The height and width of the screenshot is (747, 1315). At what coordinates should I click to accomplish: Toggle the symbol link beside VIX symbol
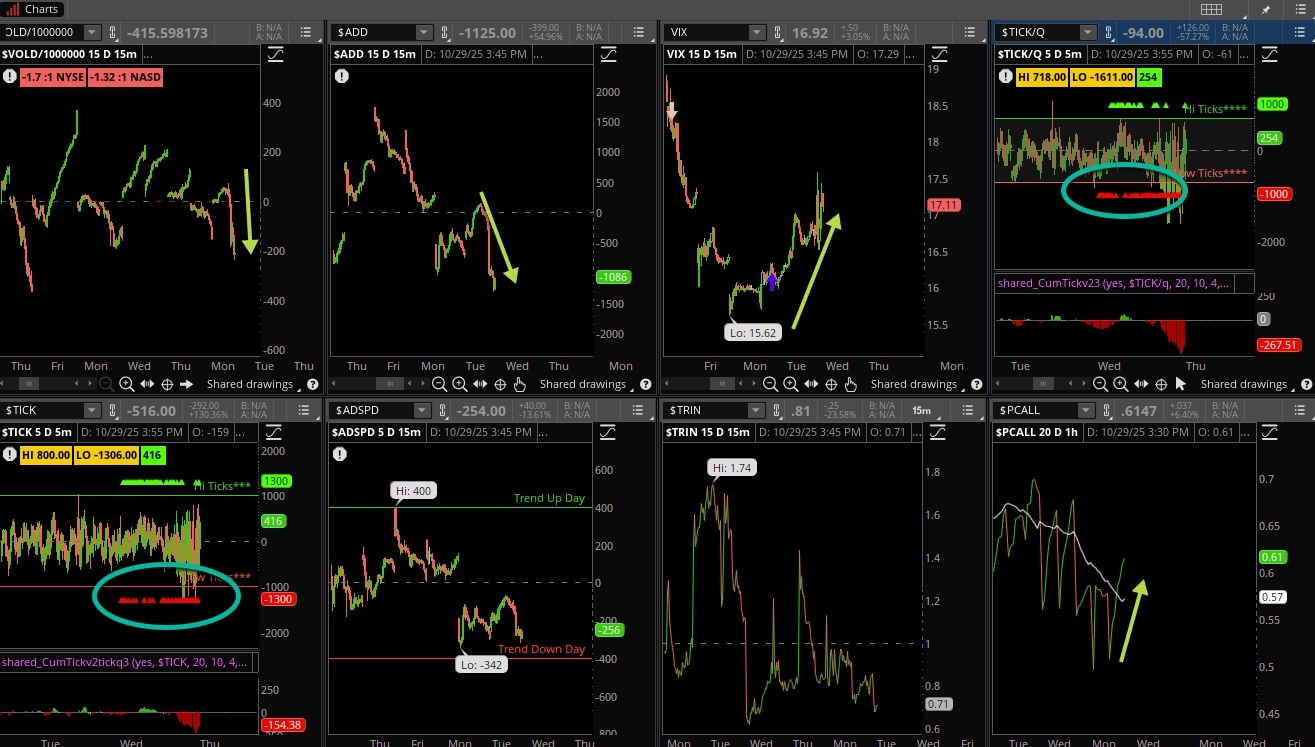coord(776,33)
